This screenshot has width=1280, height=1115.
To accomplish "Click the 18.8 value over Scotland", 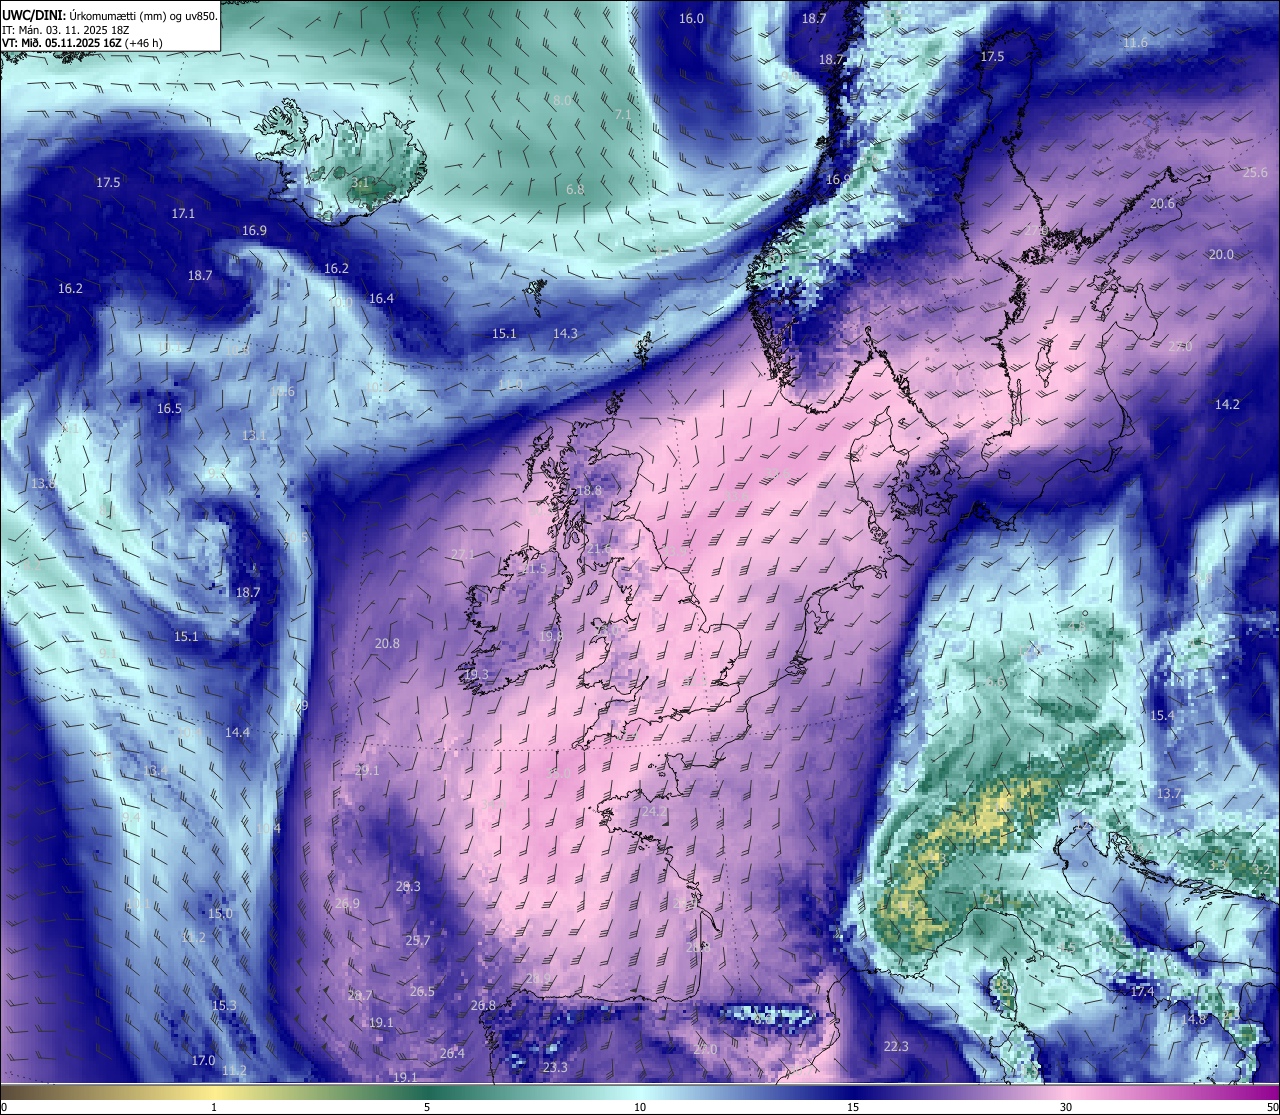I will point(589,490).
